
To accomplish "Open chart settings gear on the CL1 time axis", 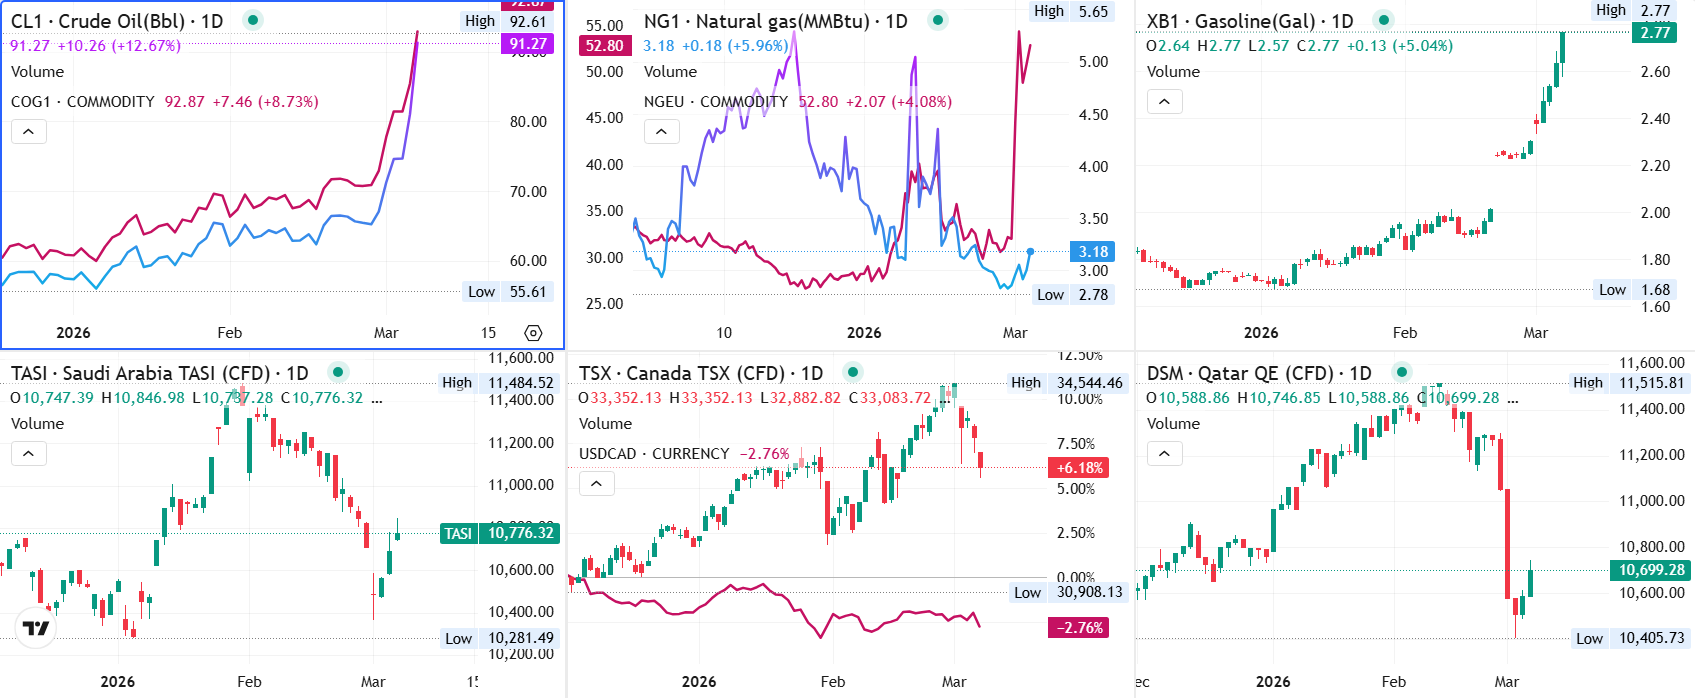I will 533,333.
